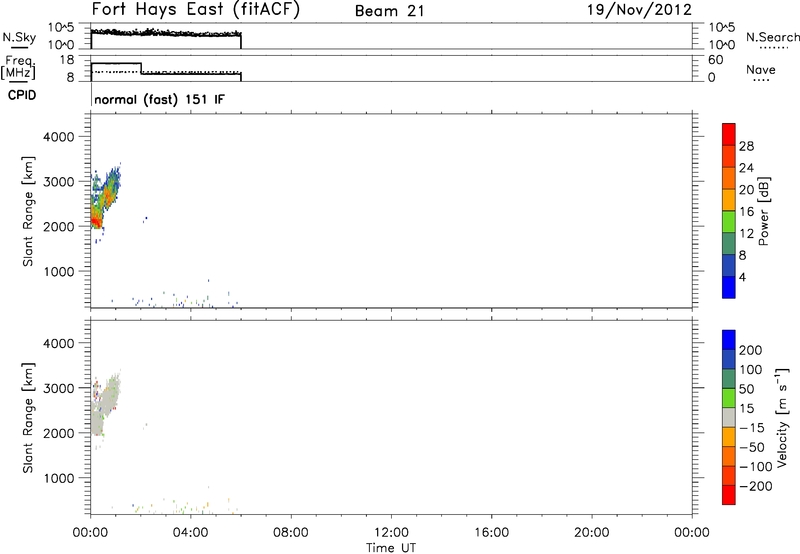Click the noise trace in the N.Sky panel
This screenshot has width=800, height=554.
165,33
